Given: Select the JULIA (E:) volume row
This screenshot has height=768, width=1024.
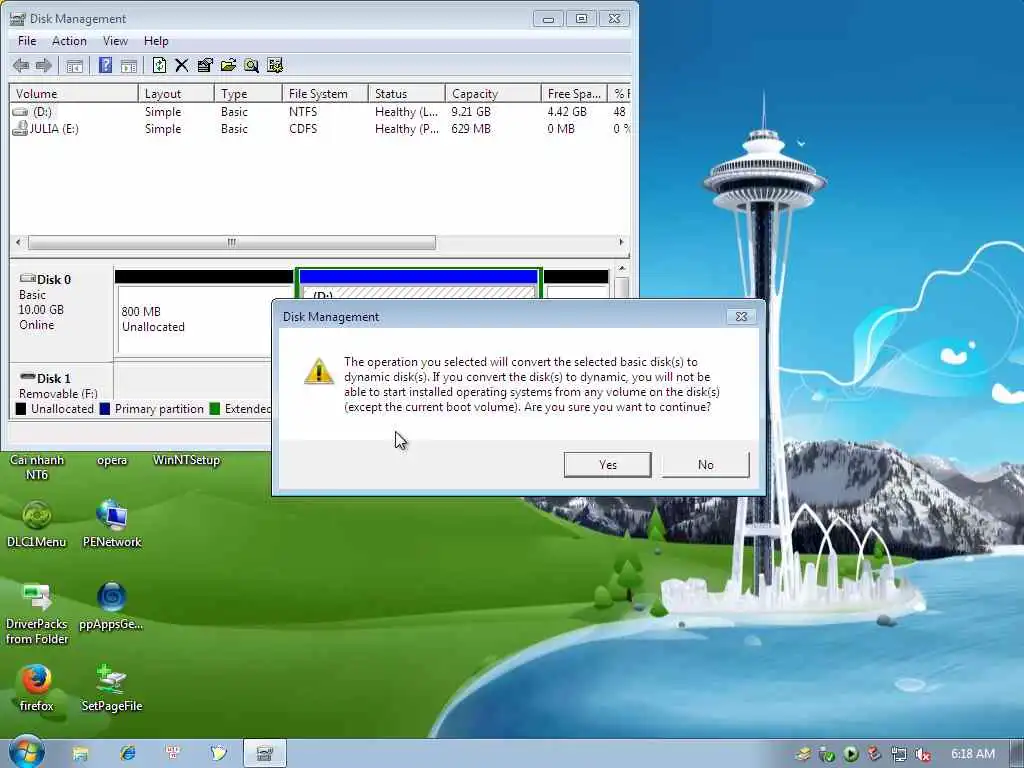Looking at the screenshot, I should tap(320, 129).
